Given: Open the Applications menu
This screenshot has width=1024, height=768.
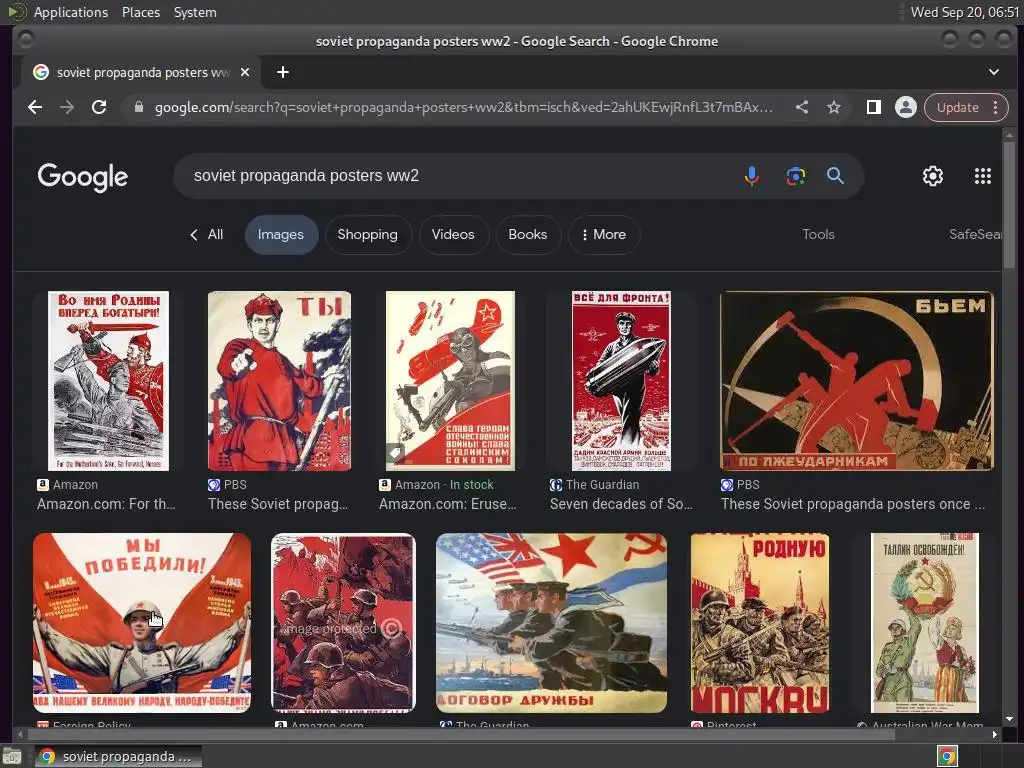Looking at the screenshot, I should point(71,12).
